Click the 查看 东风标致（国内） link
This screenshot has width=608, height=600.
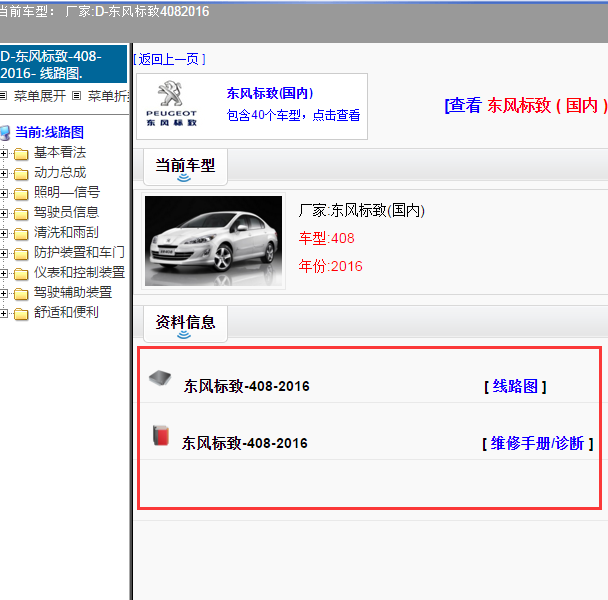point(526,105)
